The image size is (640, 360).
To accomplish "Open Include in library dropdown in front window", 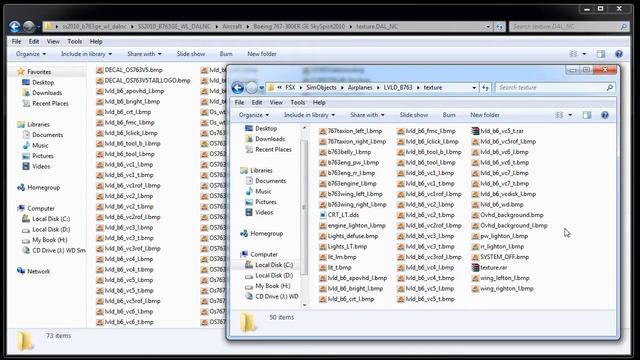I will [x=309, y=115].
